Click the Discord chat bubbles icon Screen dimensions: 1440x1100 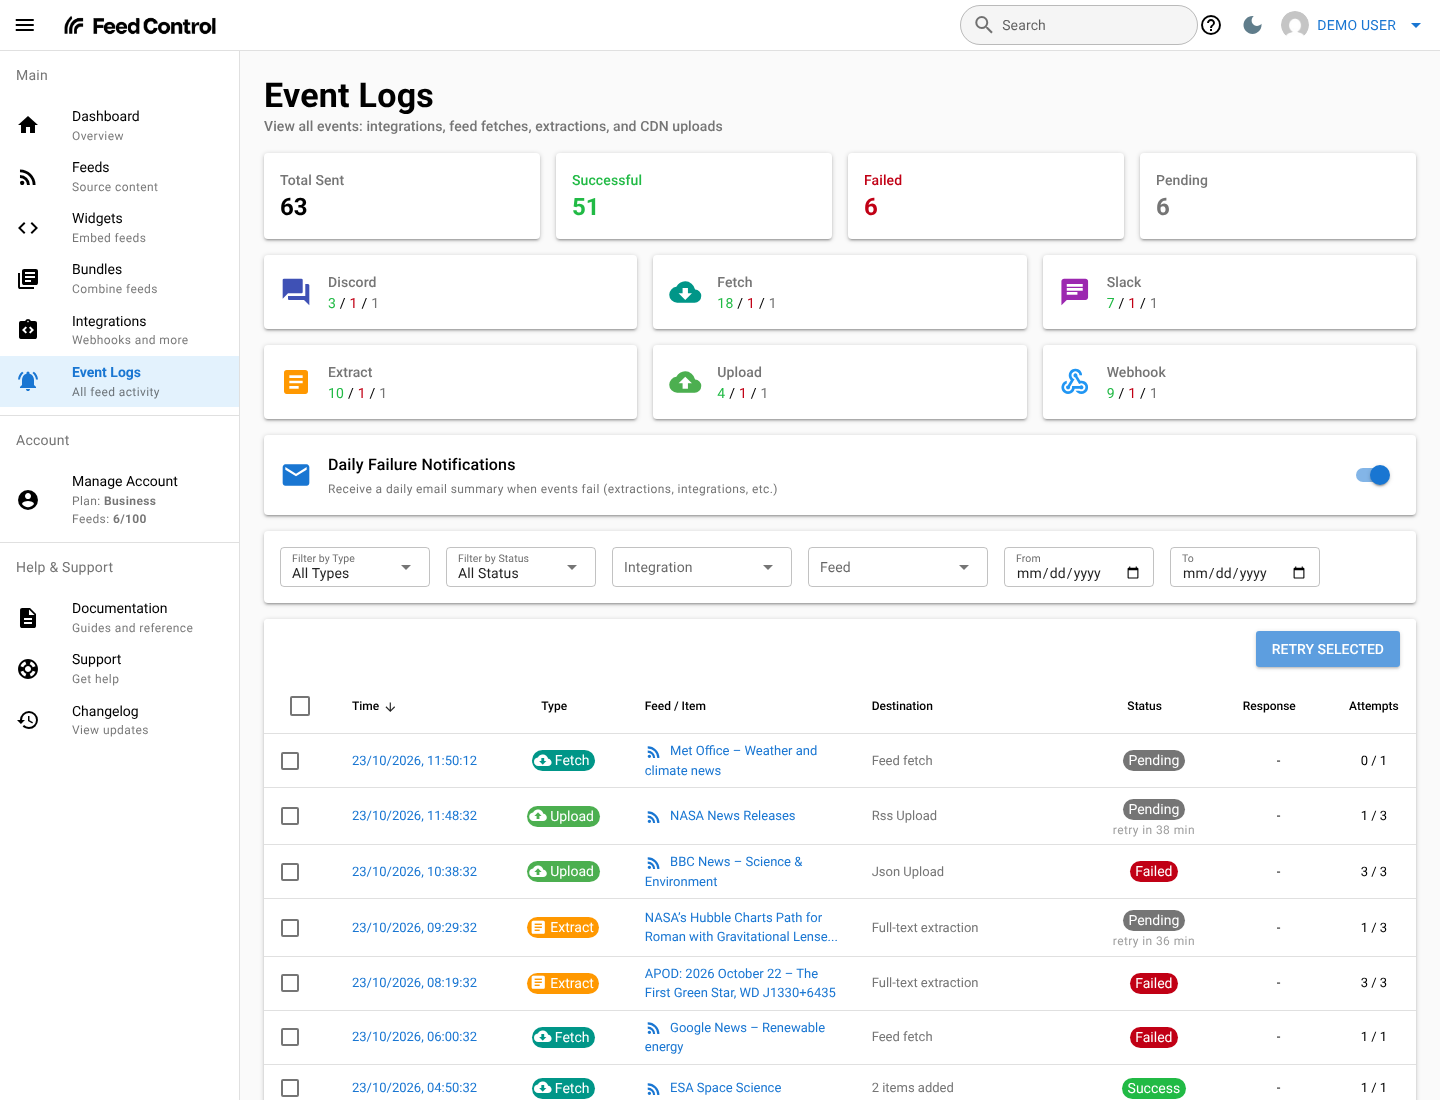[x=296, y=292]
